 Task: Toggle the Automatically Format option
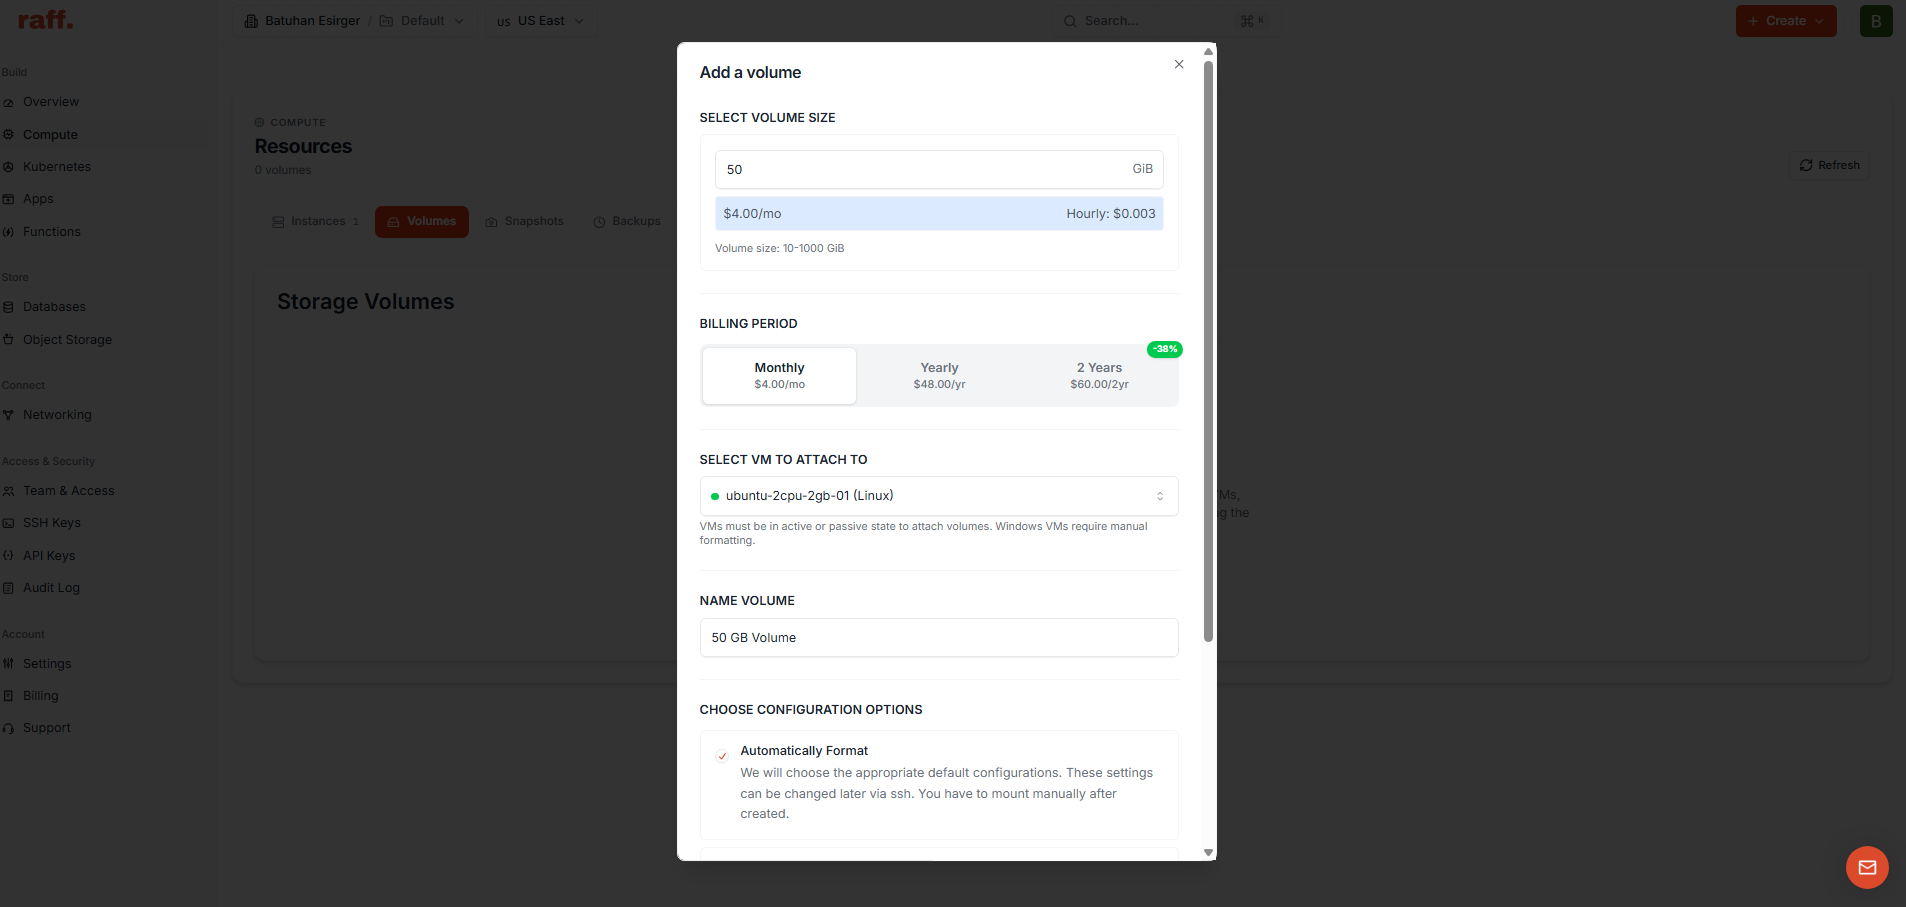722,756
